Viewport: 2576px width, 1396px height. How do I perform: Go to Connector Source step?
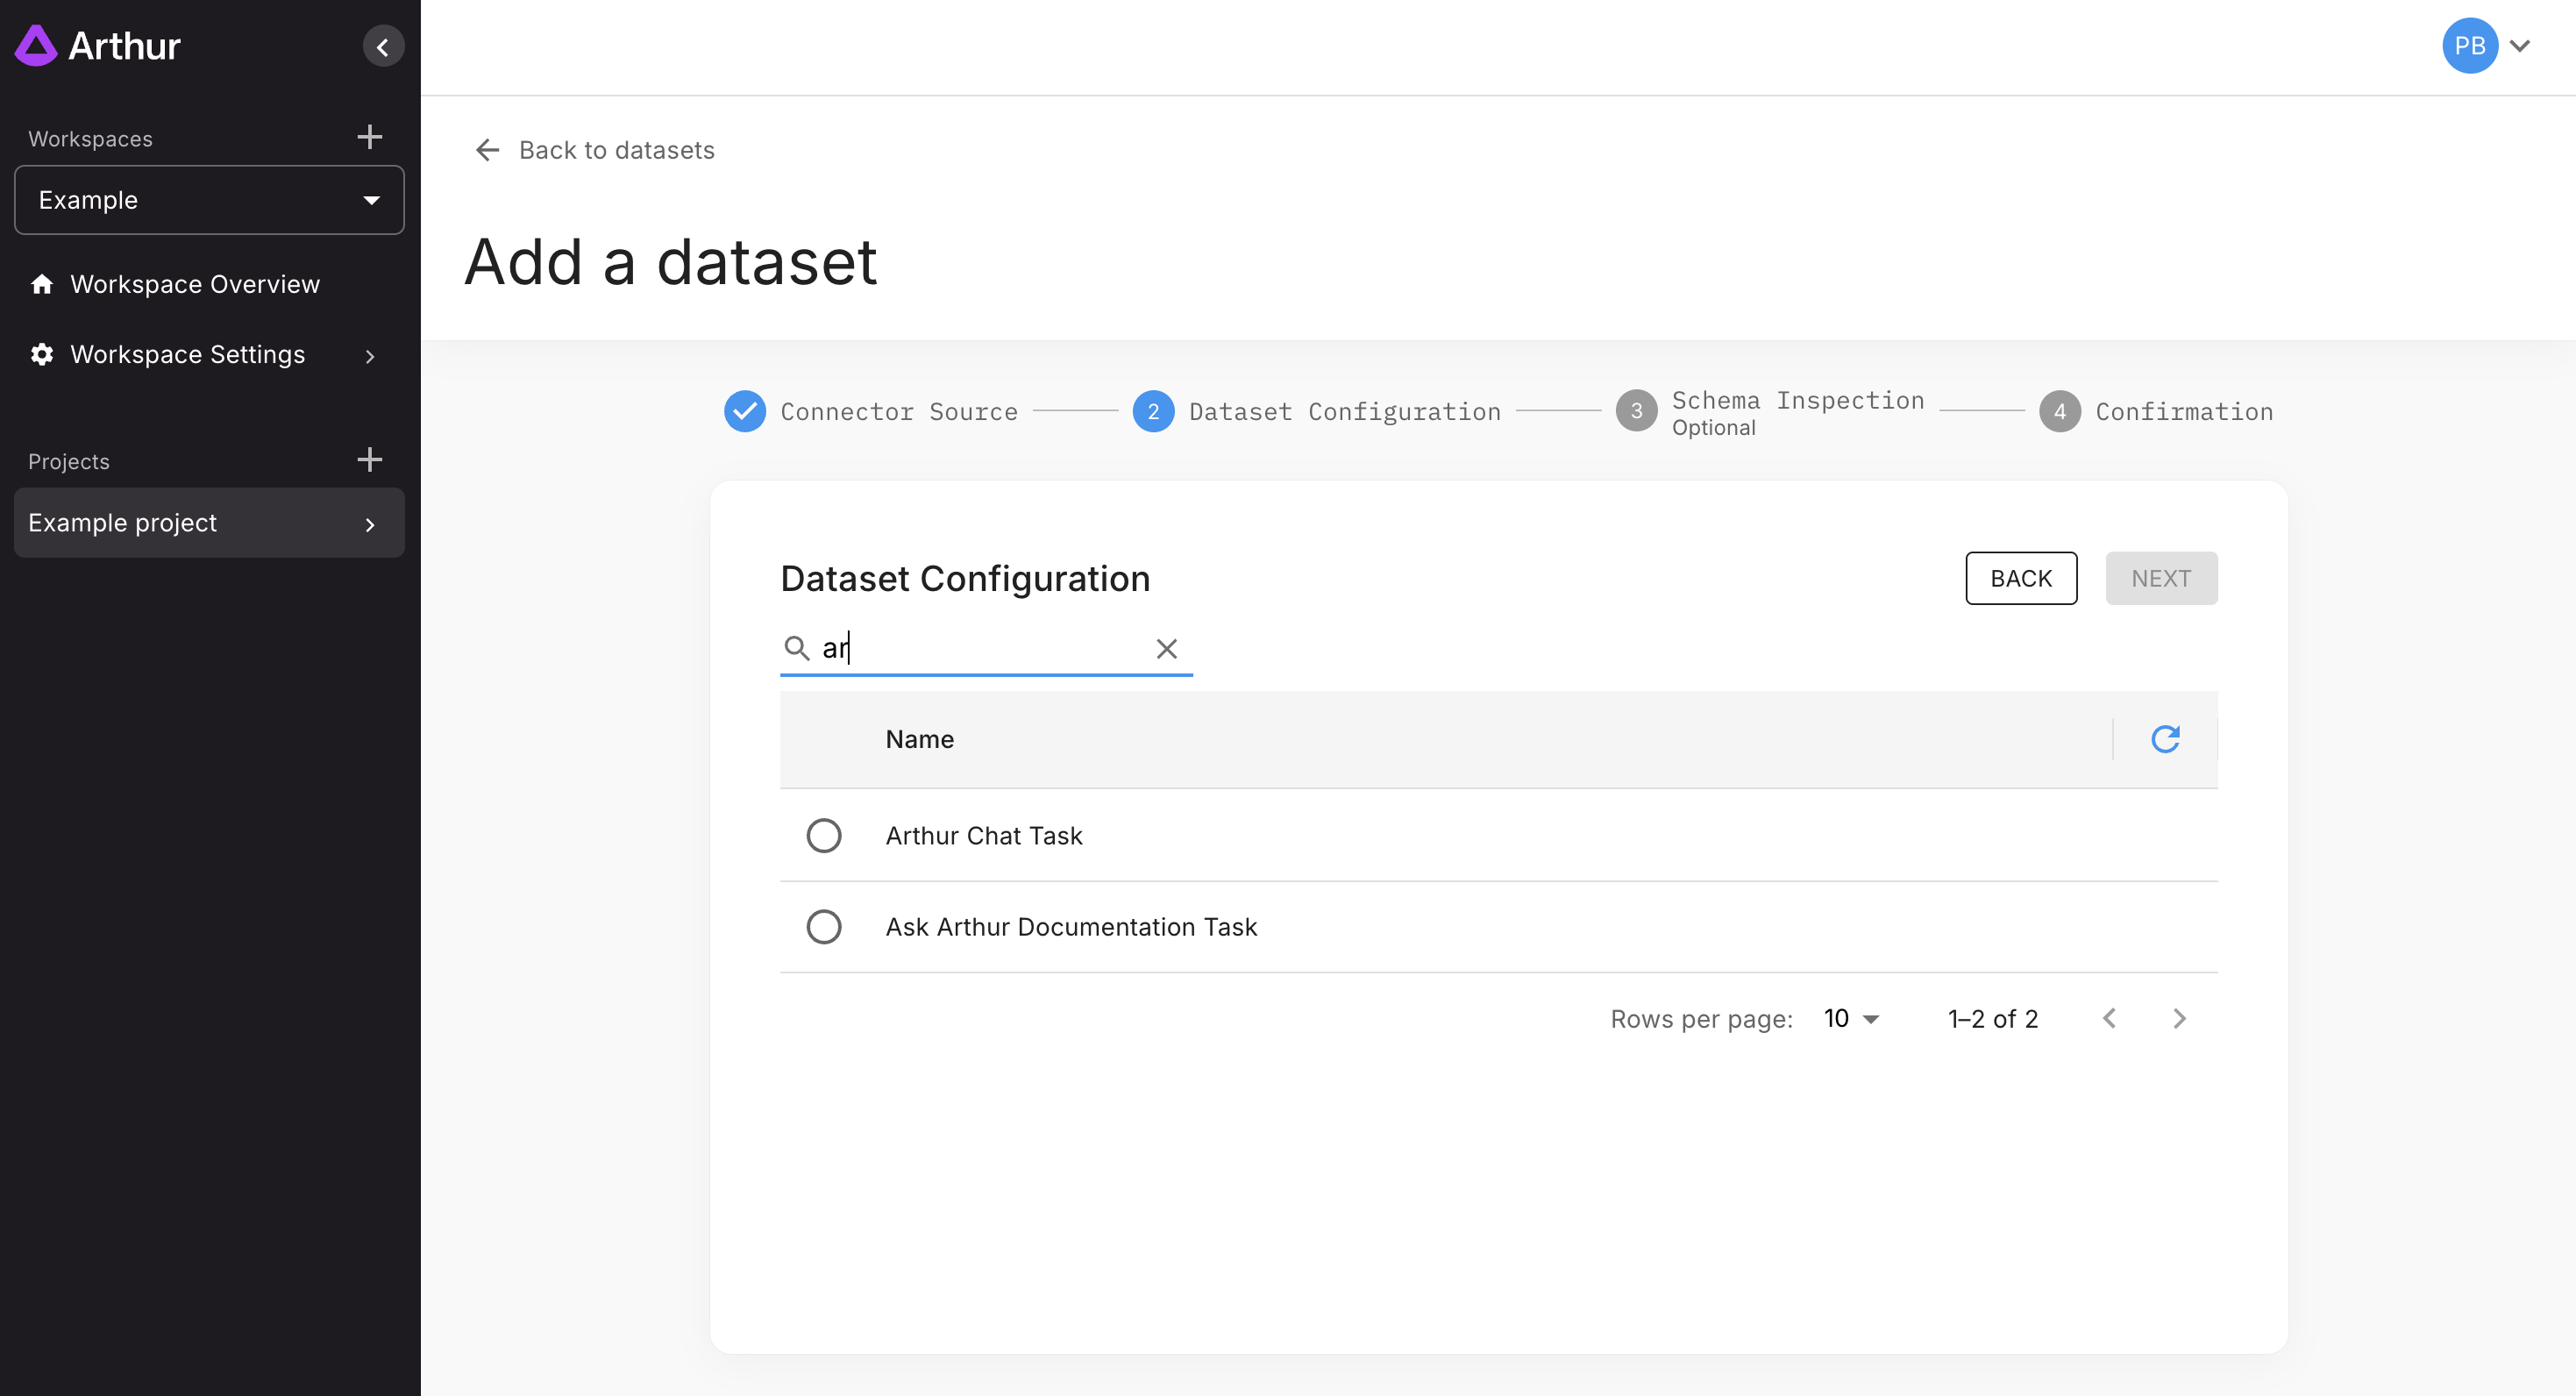point(745,411)
